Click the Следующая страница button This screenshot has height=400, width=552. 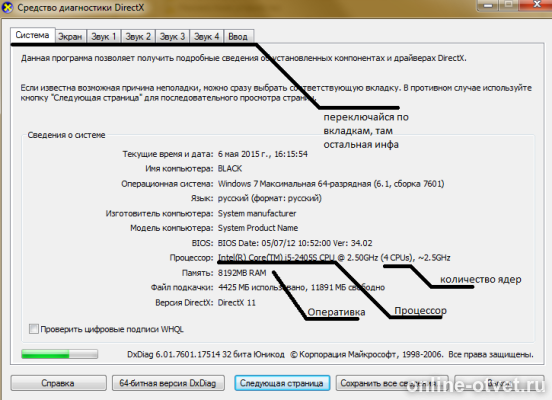click(282, 383)
